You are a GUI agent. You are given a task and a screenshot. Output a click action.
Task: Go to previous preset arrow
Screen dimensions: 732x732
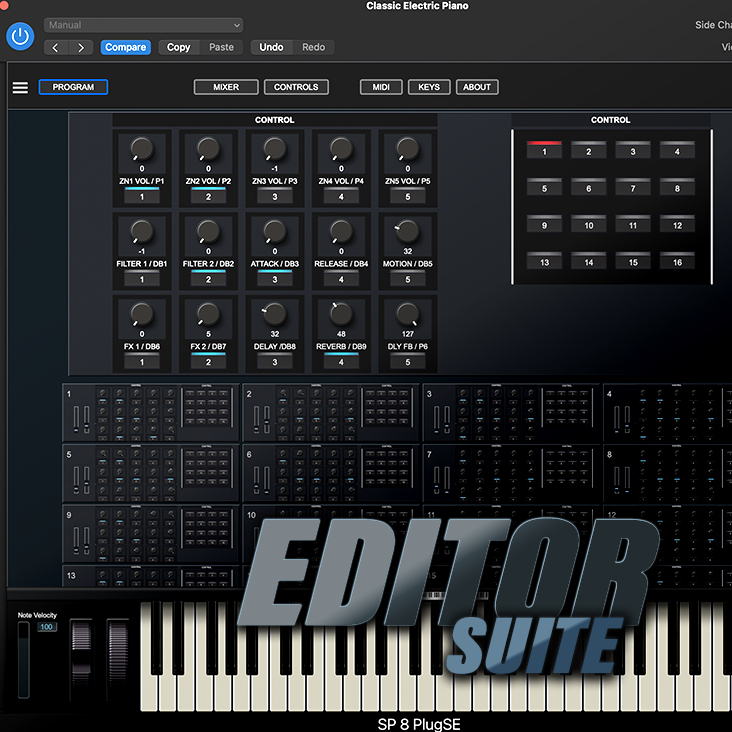pos(56,47)
